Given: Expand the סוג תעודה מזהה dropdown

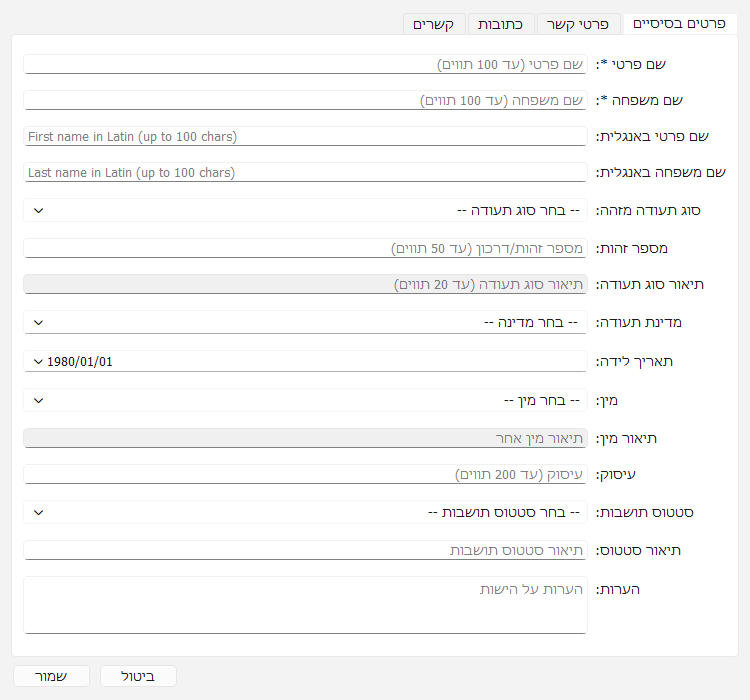Looking at the screenshot, I should click(305, 210).
